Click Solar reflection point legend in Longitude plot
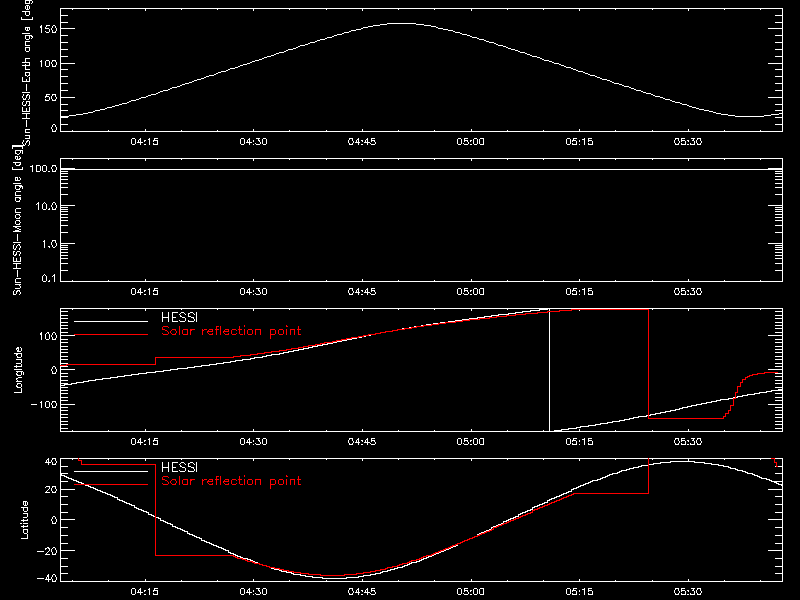Image resolution: width=800 pixels, height=600 pixels. (231, 331)
